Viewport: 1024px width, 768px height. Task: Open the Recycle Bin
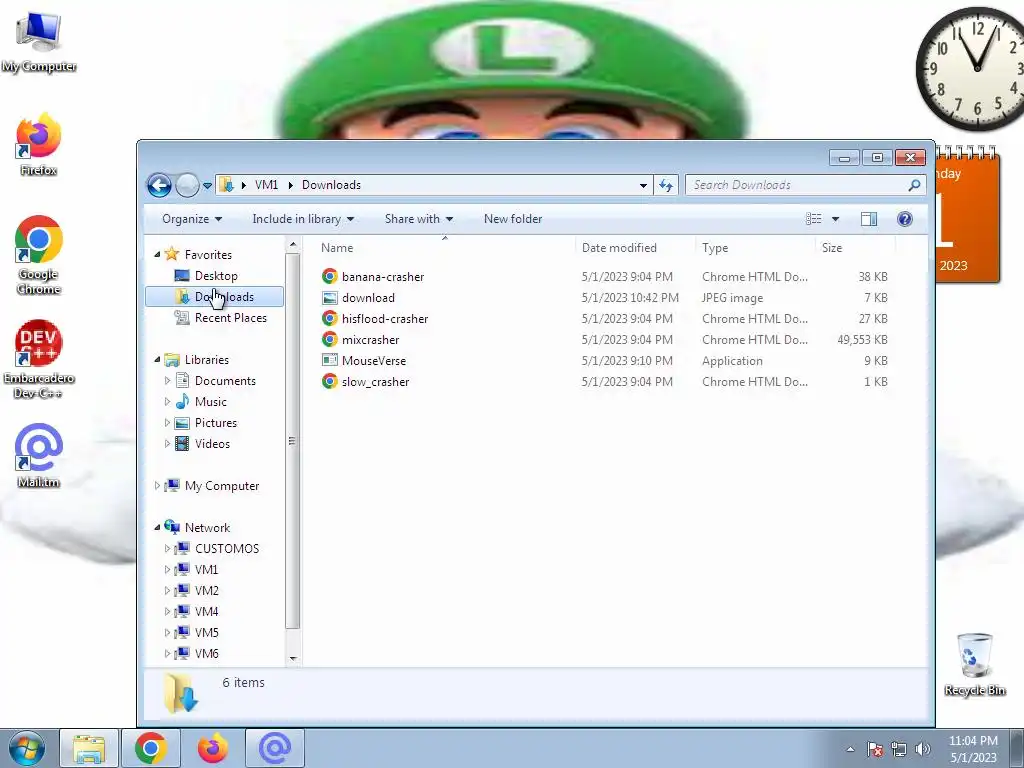coord(974,665)
